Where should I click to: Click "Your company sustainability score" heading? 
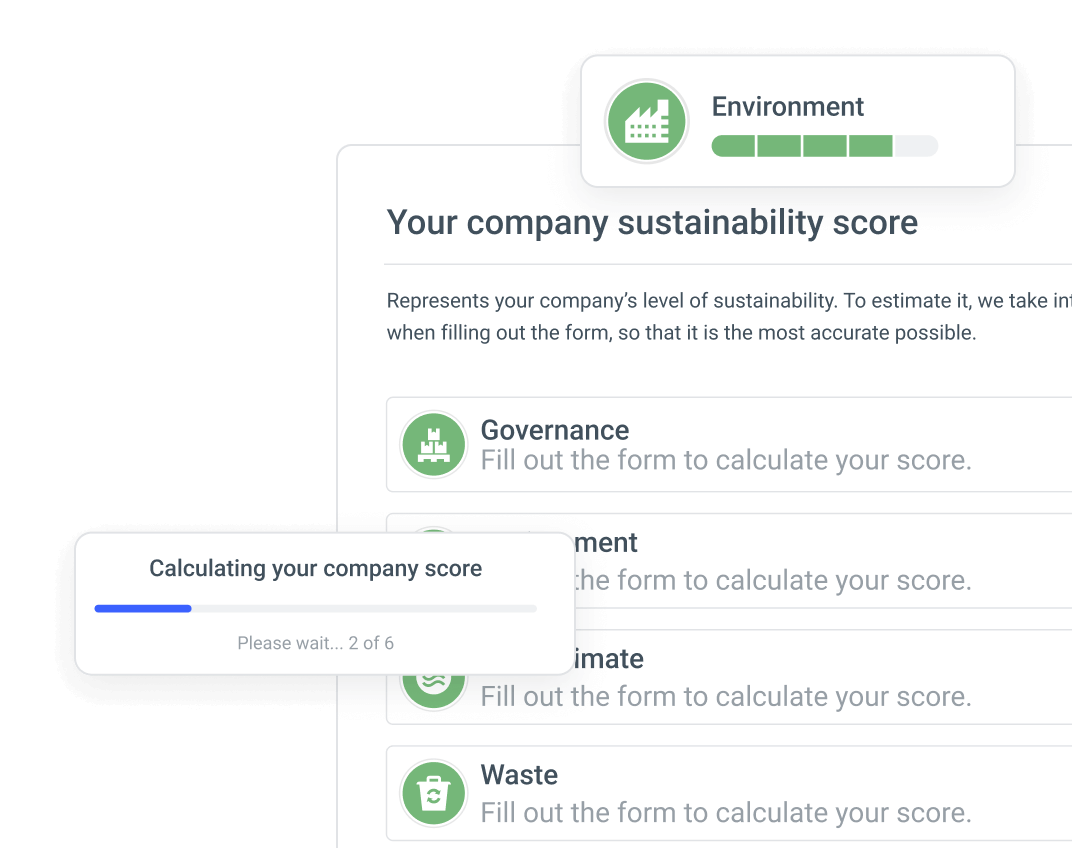652,223
